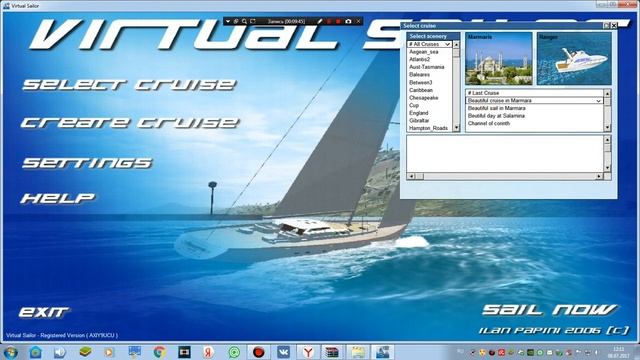The height and width of the screenshot is (360, 640).
Task: Click the recorder camera screenshot icon
Action: click(x=348, y=21)
